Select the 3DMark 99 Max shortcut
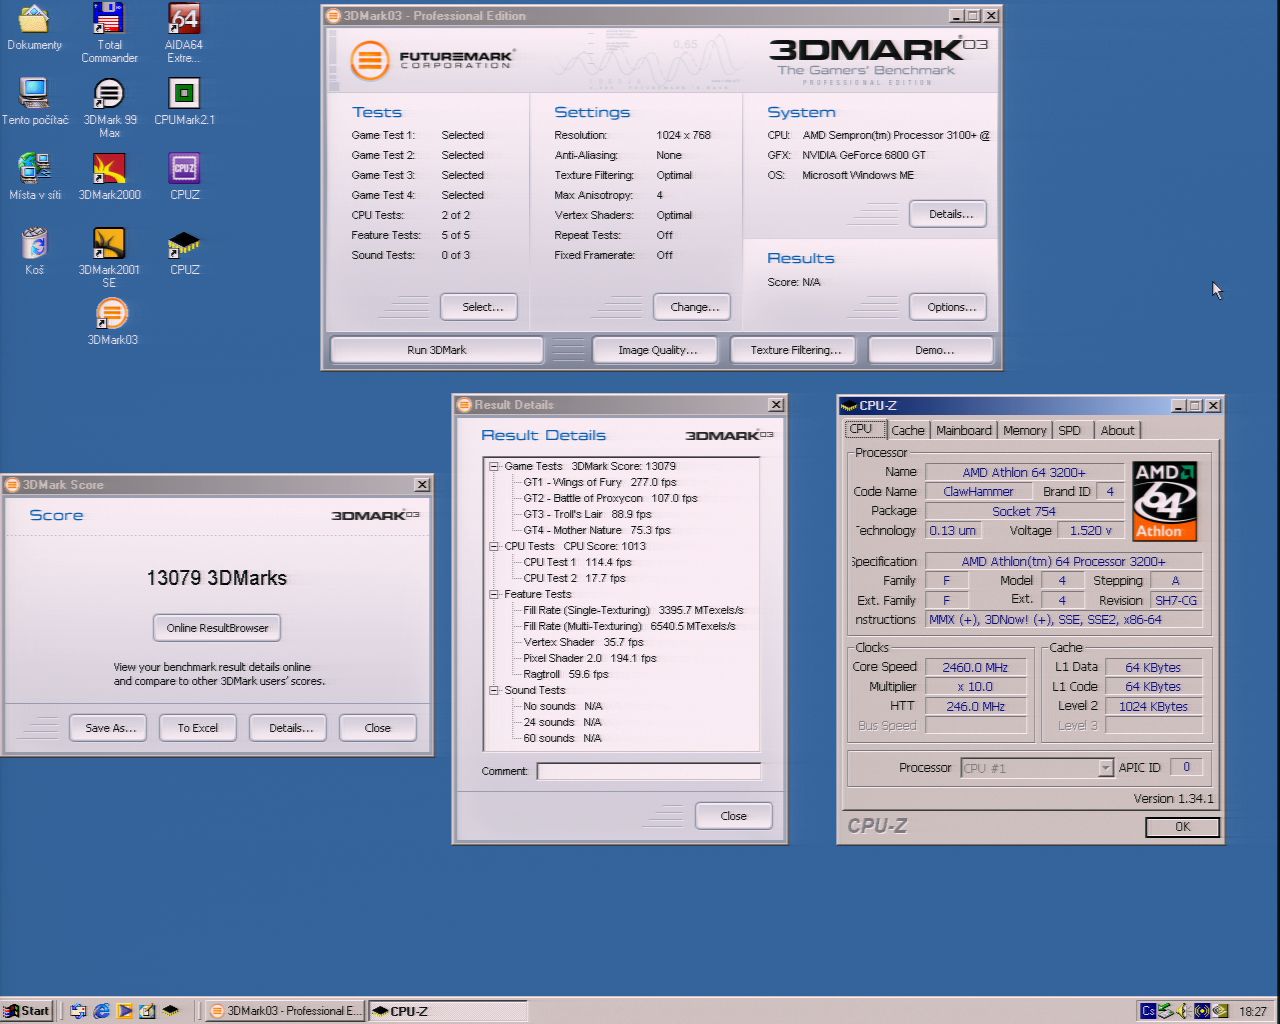The image size is (1280, 1024). point(109,108)
